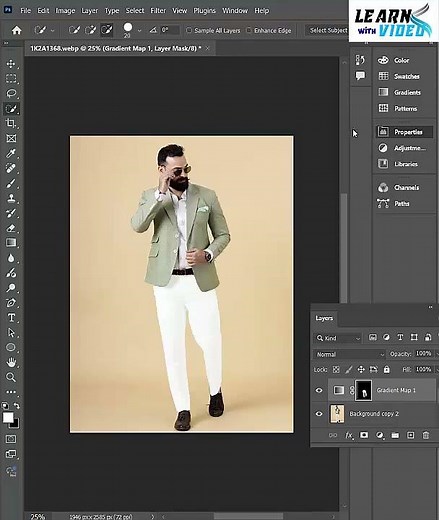Add layer style with fx icon
This screenshot has width=439, height=520.
click(349, 435)
